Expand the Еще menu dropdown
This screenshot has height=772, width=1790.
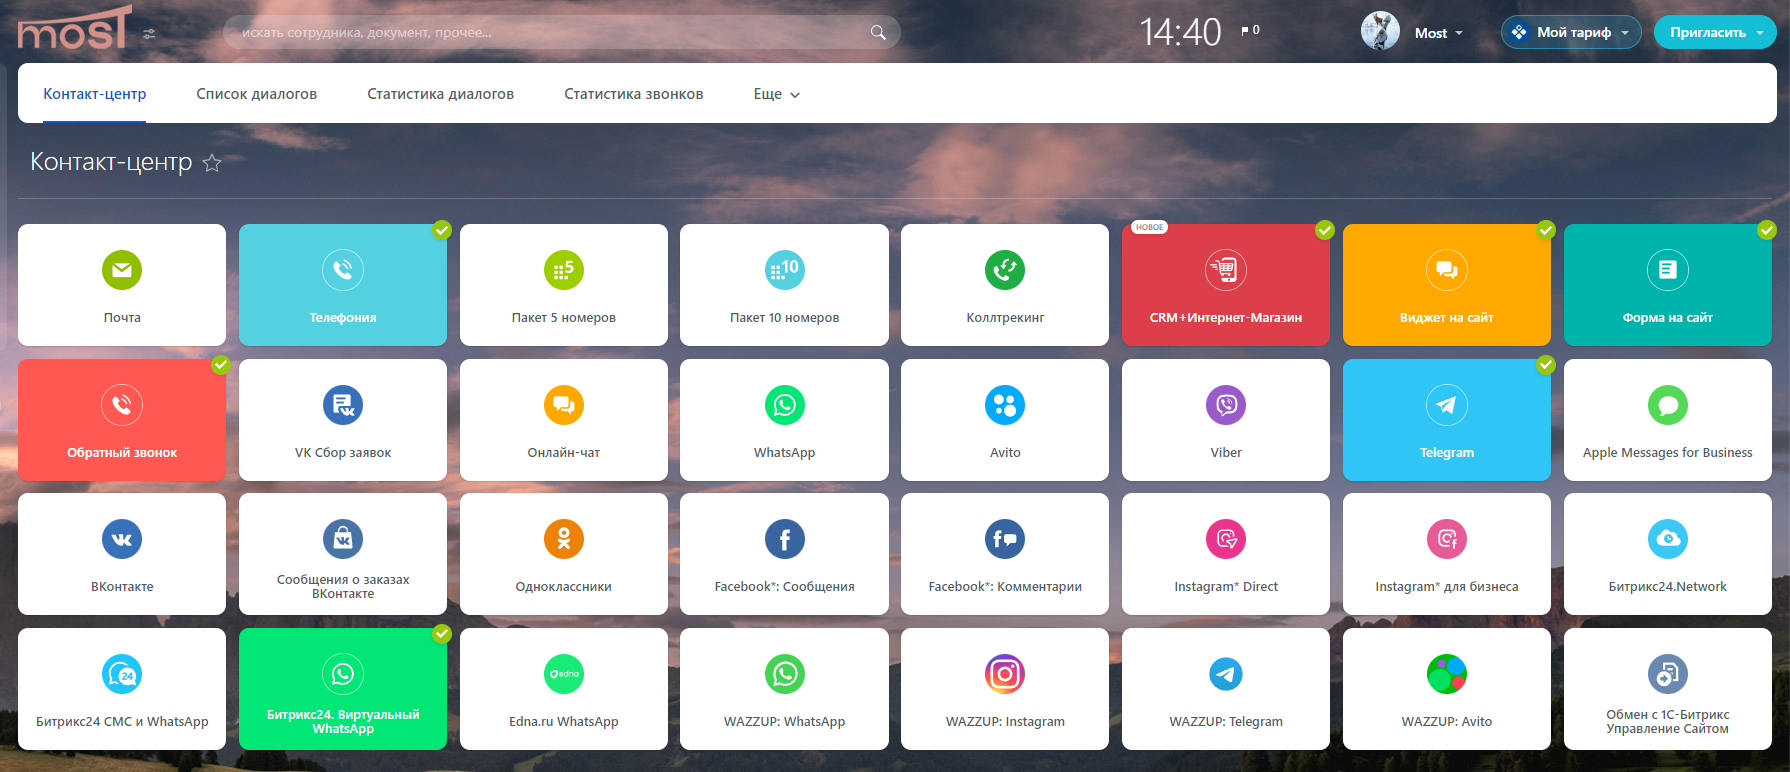776,94
